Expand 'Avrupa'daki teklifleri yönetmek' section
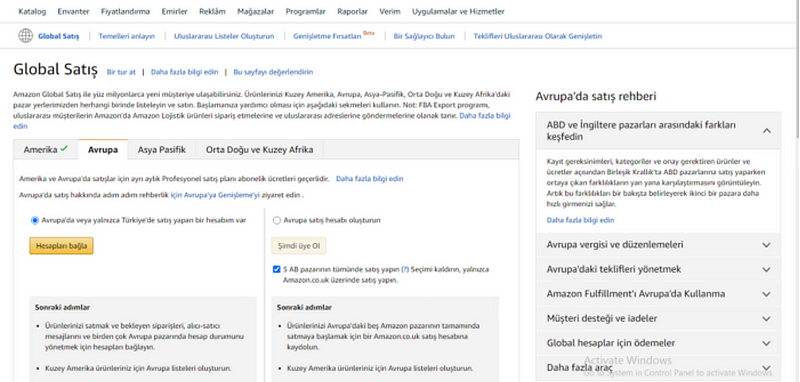The width and height of the screenshot is (800, 382). click(658, 269)
